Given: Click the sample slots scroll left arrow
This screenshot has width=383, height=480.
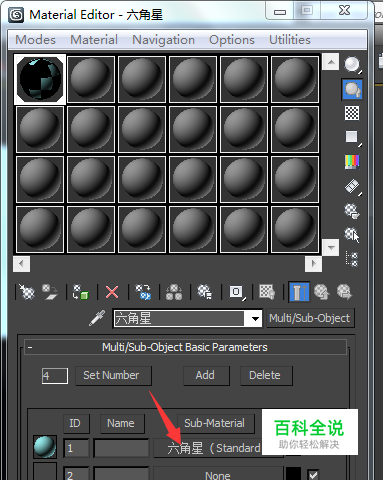Looking at the screenshot, I should click(x=22, y=264).
